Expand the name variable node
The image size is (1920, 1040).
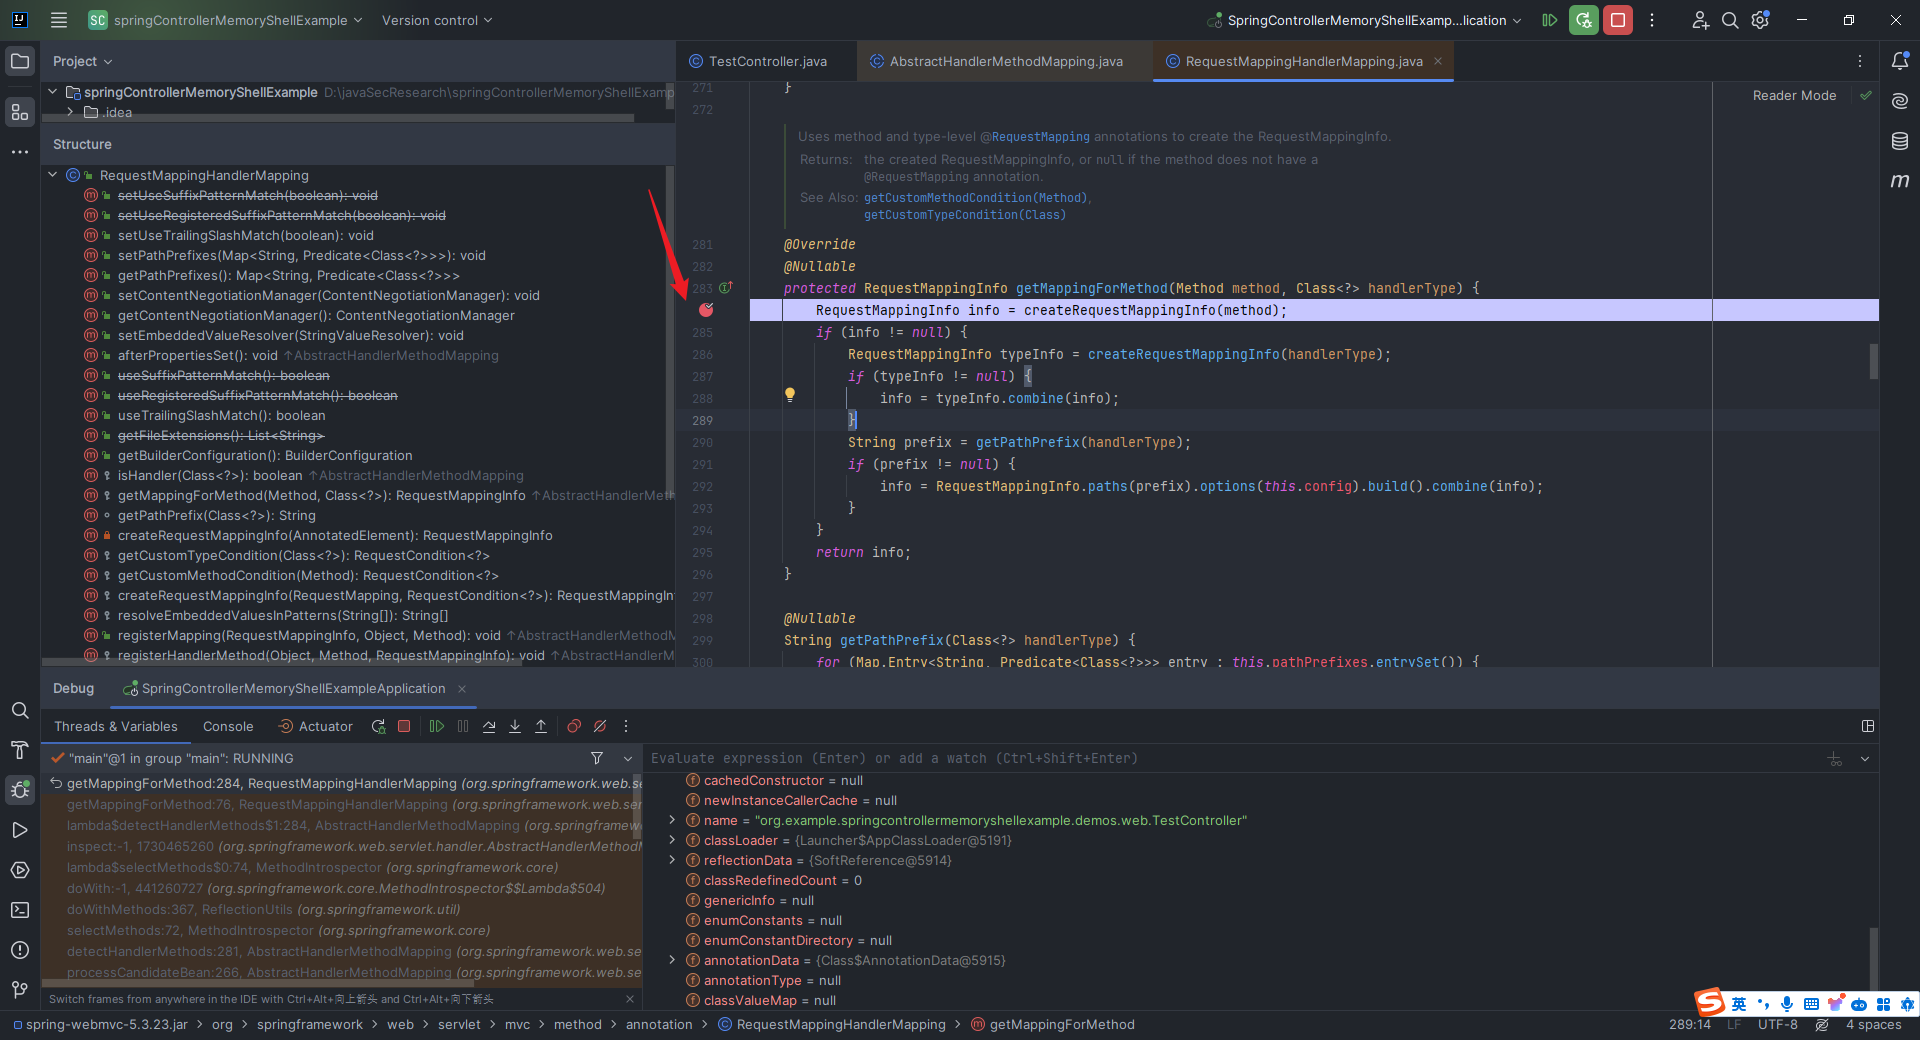[672, 820]
